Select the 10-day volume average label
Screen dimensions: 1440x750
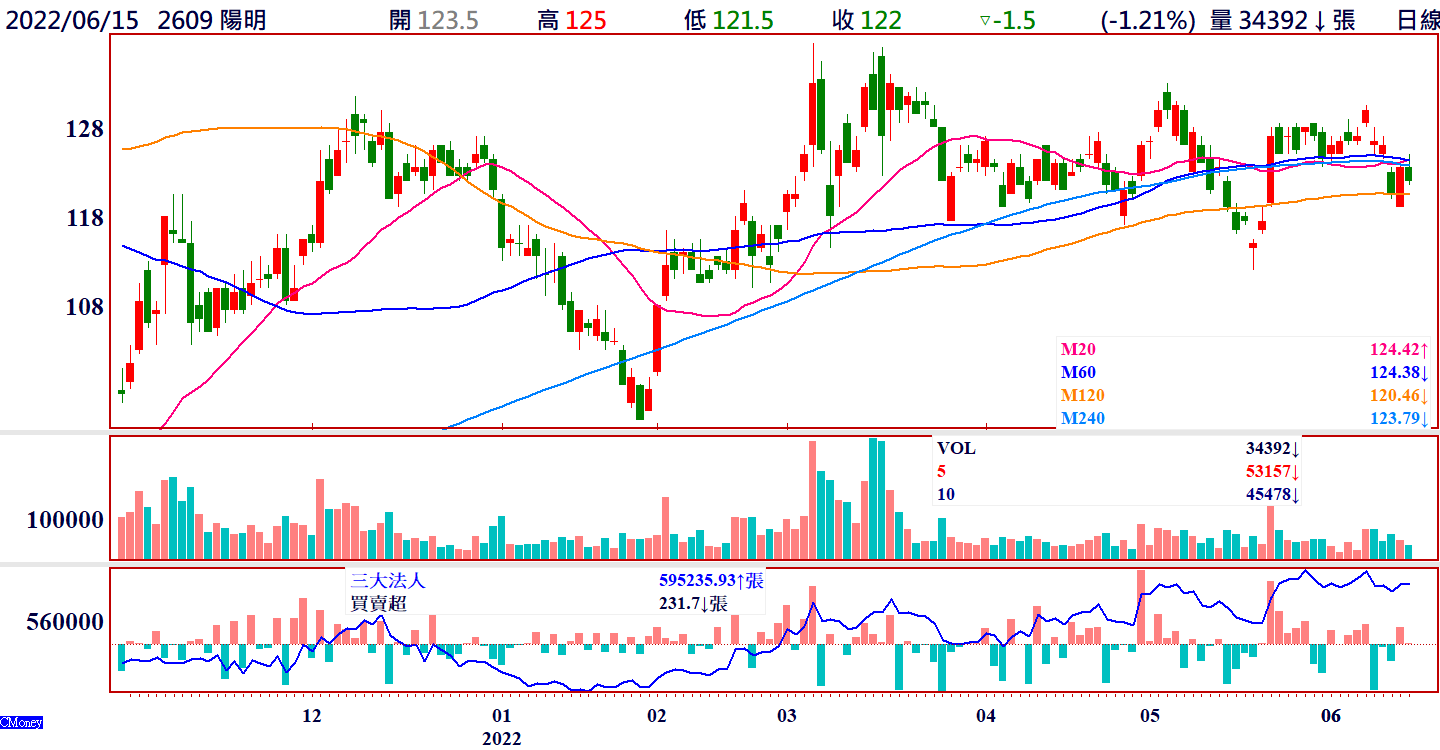945,494
